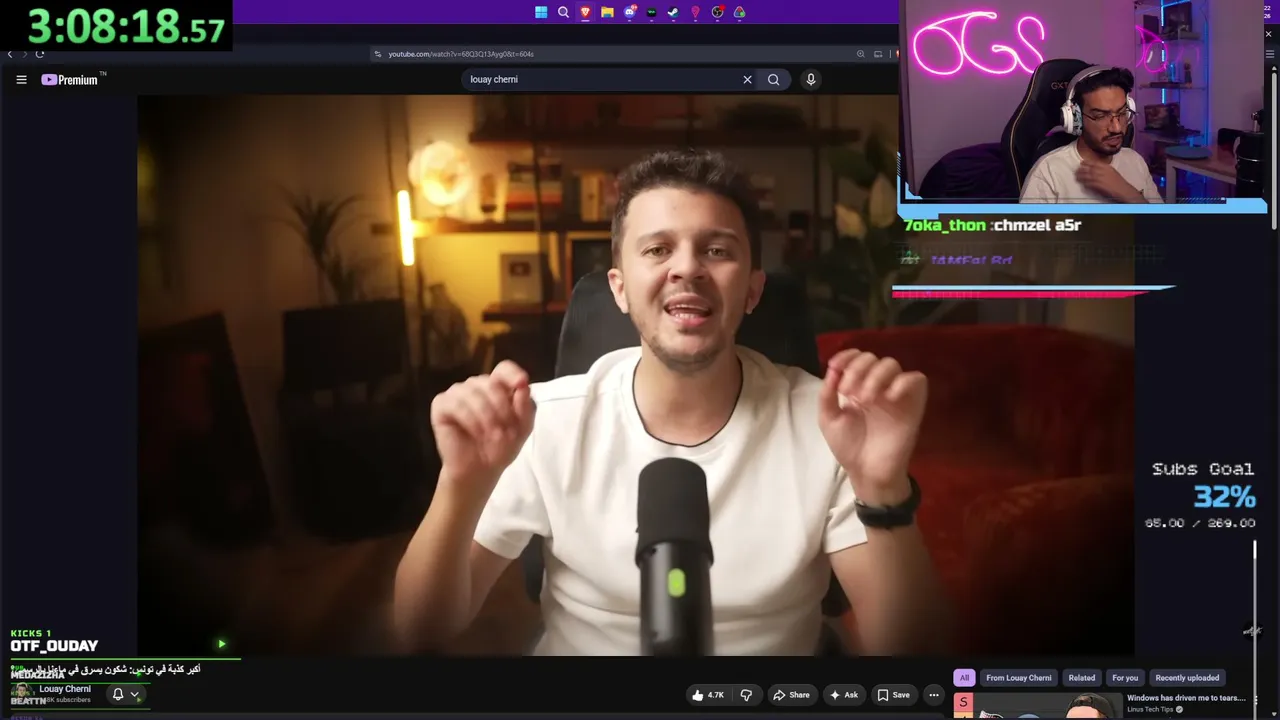The height and width of the screenshot is (720, 1280).
Task: Click the zoom icon in address bar
Action: [x=860, y=54]
